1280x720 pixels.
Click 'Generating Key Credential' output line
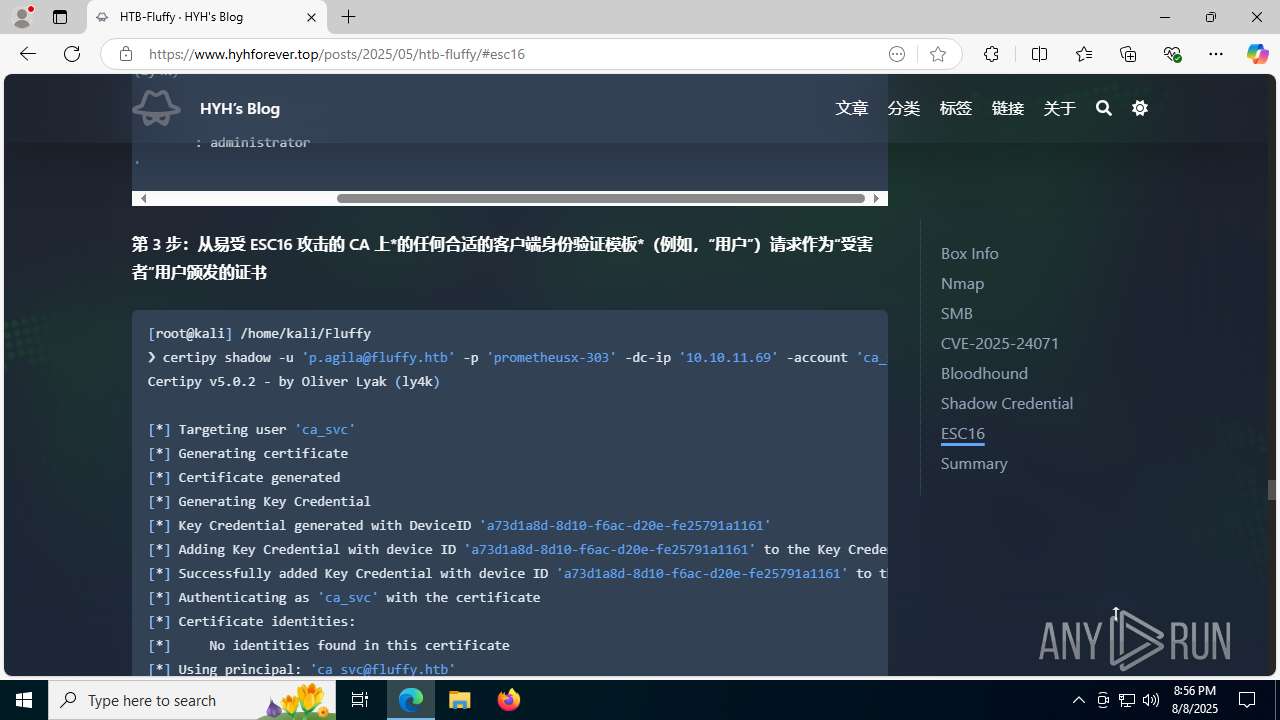coord(259,501)
